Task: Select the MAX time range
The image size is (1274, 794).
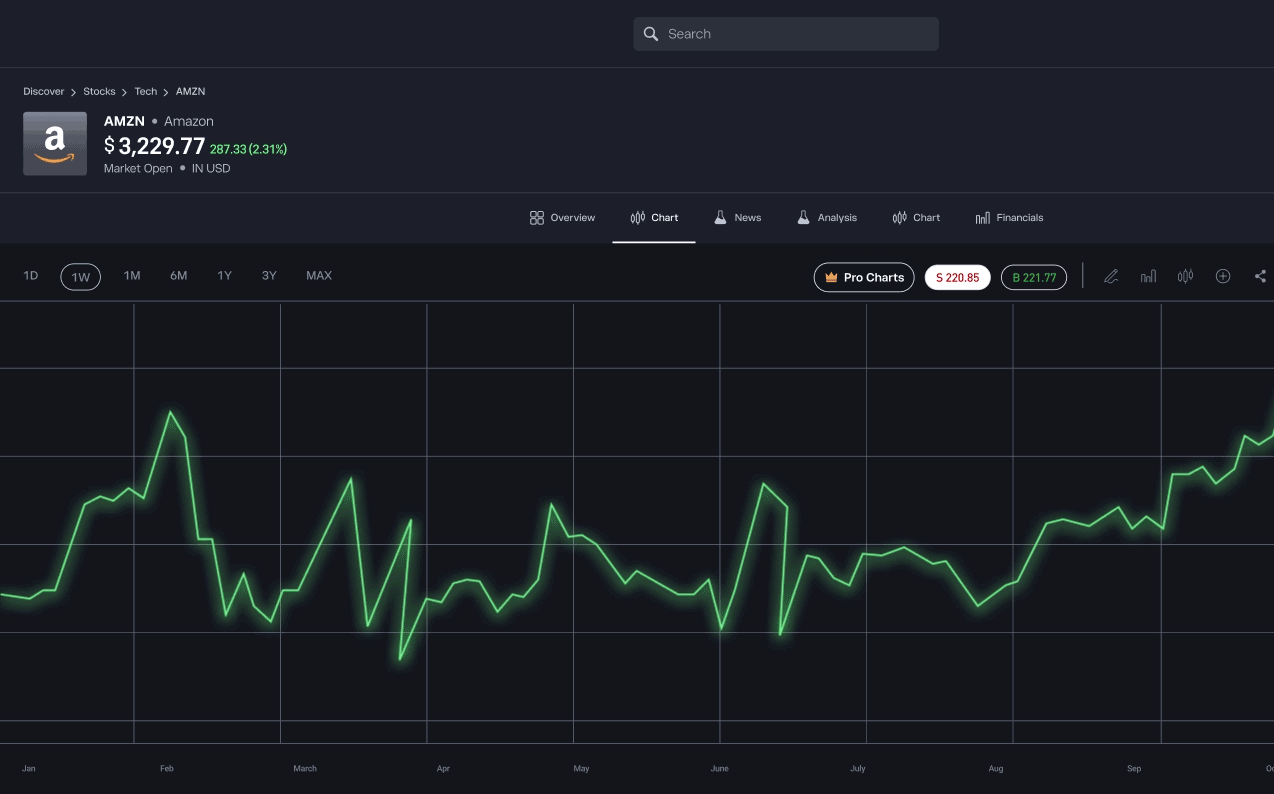Action: [319, 276]
